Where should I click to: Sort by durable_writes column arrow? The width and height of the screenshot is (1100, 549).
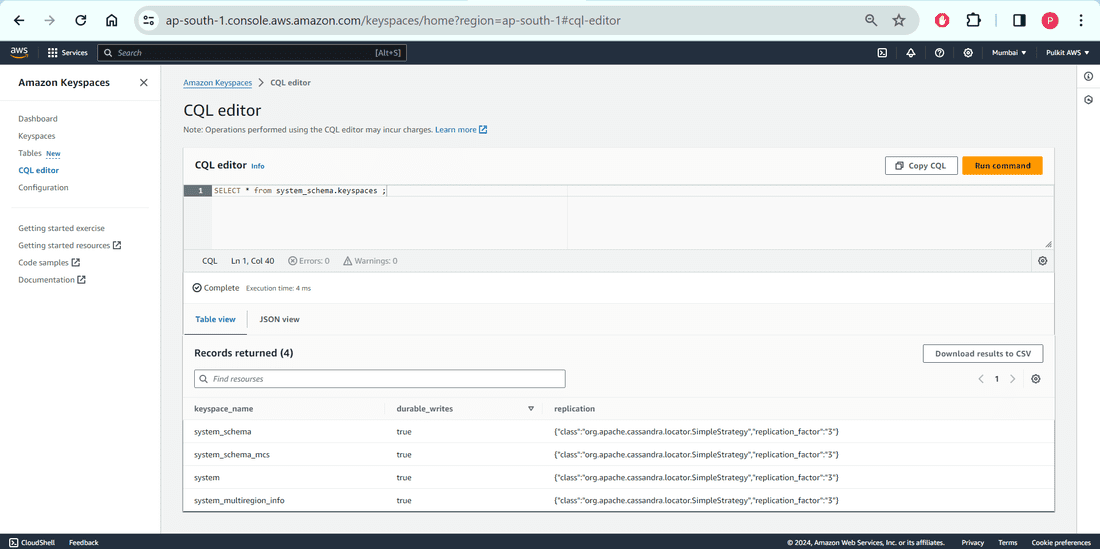(531, 409)
